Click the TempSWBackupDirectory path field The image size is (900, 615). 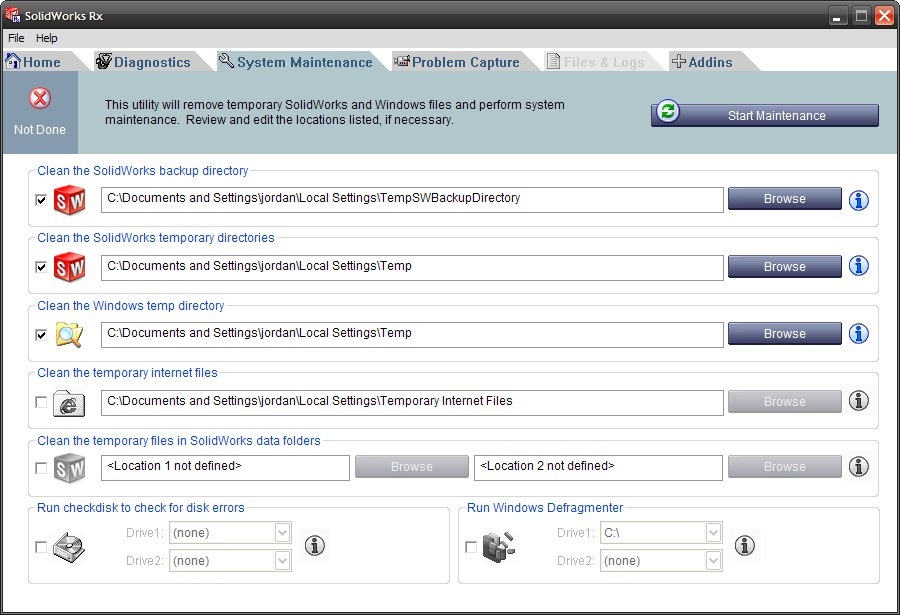click(x=412, y=199)
